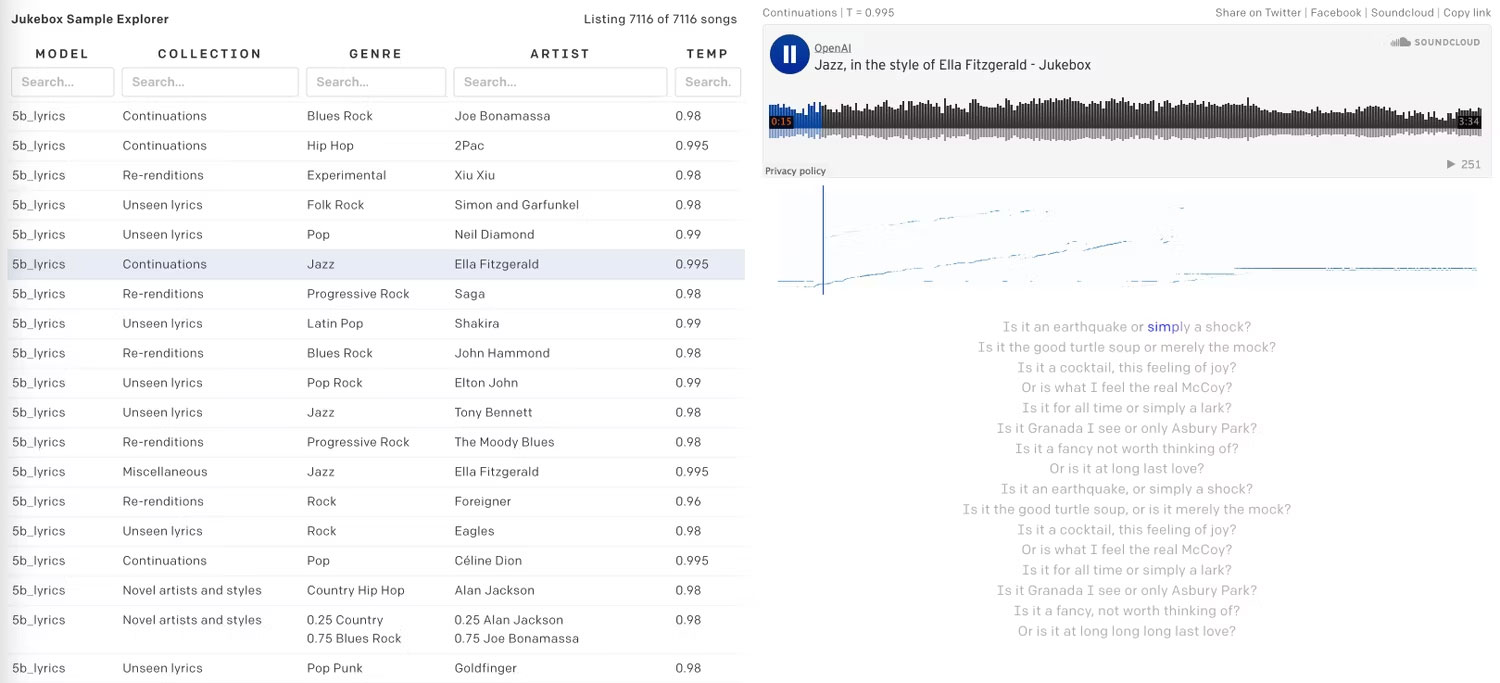This screenshot has height=683, width=1500.
Task: Open the OpenAI uploader link
Action: coord(832,48)
